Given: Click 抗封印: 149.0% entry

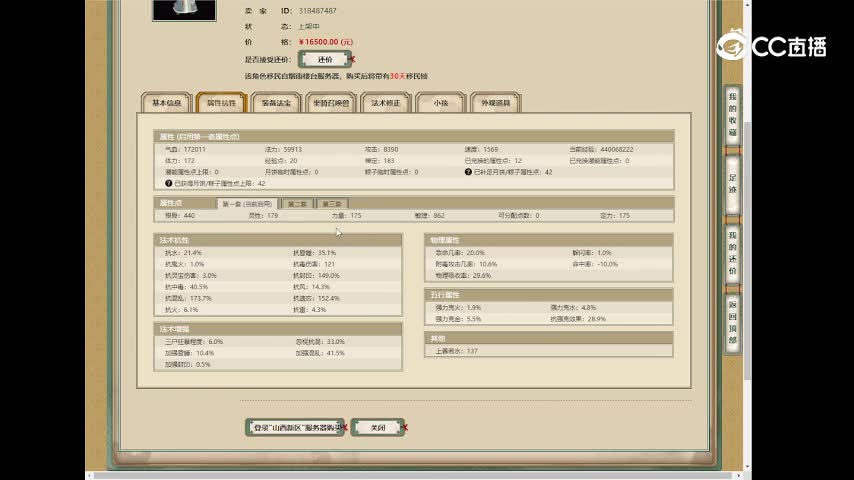Looking at the screenshot, I should [316, 276].
